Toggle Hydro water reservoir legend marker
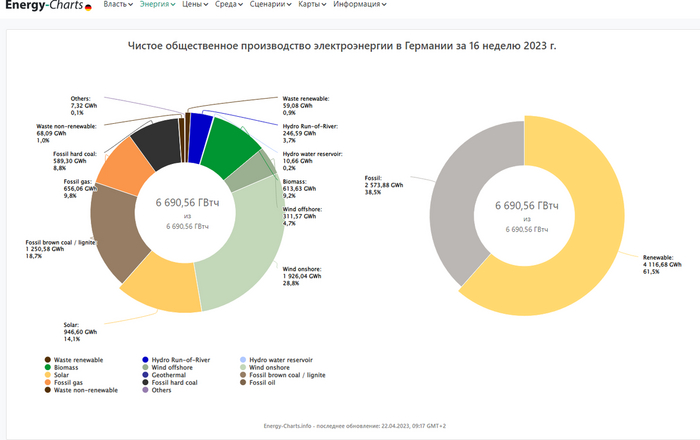This screenshot has width=700, height=440. [245, 359]
